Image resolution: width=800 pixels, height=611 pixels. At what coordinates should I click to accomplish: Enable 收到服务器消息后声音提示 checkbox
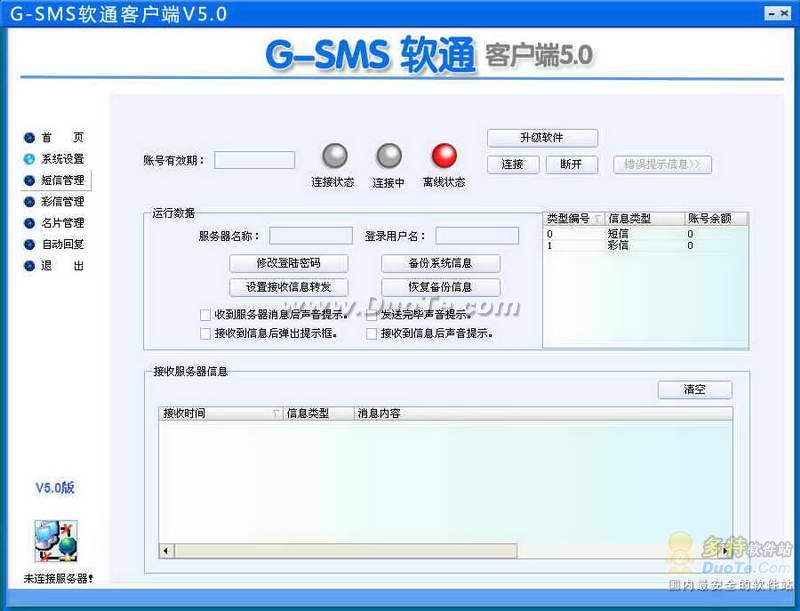(x=205, y=315)
